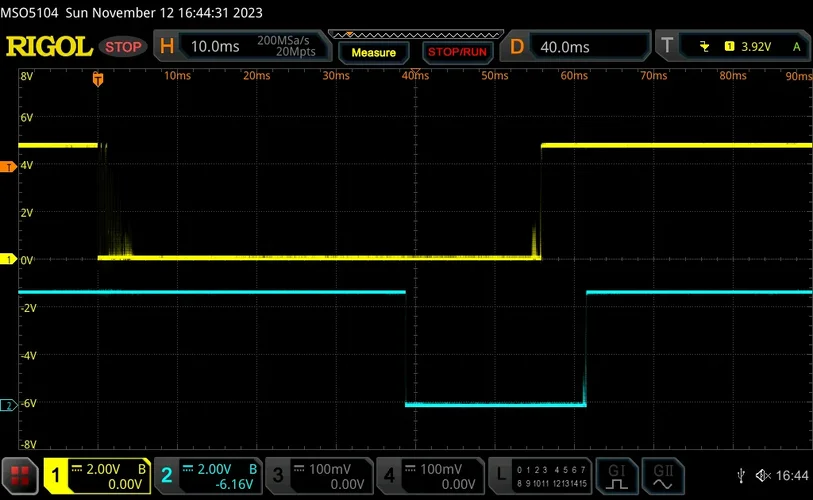Screen dimensions: 813x500
Task: Click the channel 2 ground marker
Action: coord(9,405)
